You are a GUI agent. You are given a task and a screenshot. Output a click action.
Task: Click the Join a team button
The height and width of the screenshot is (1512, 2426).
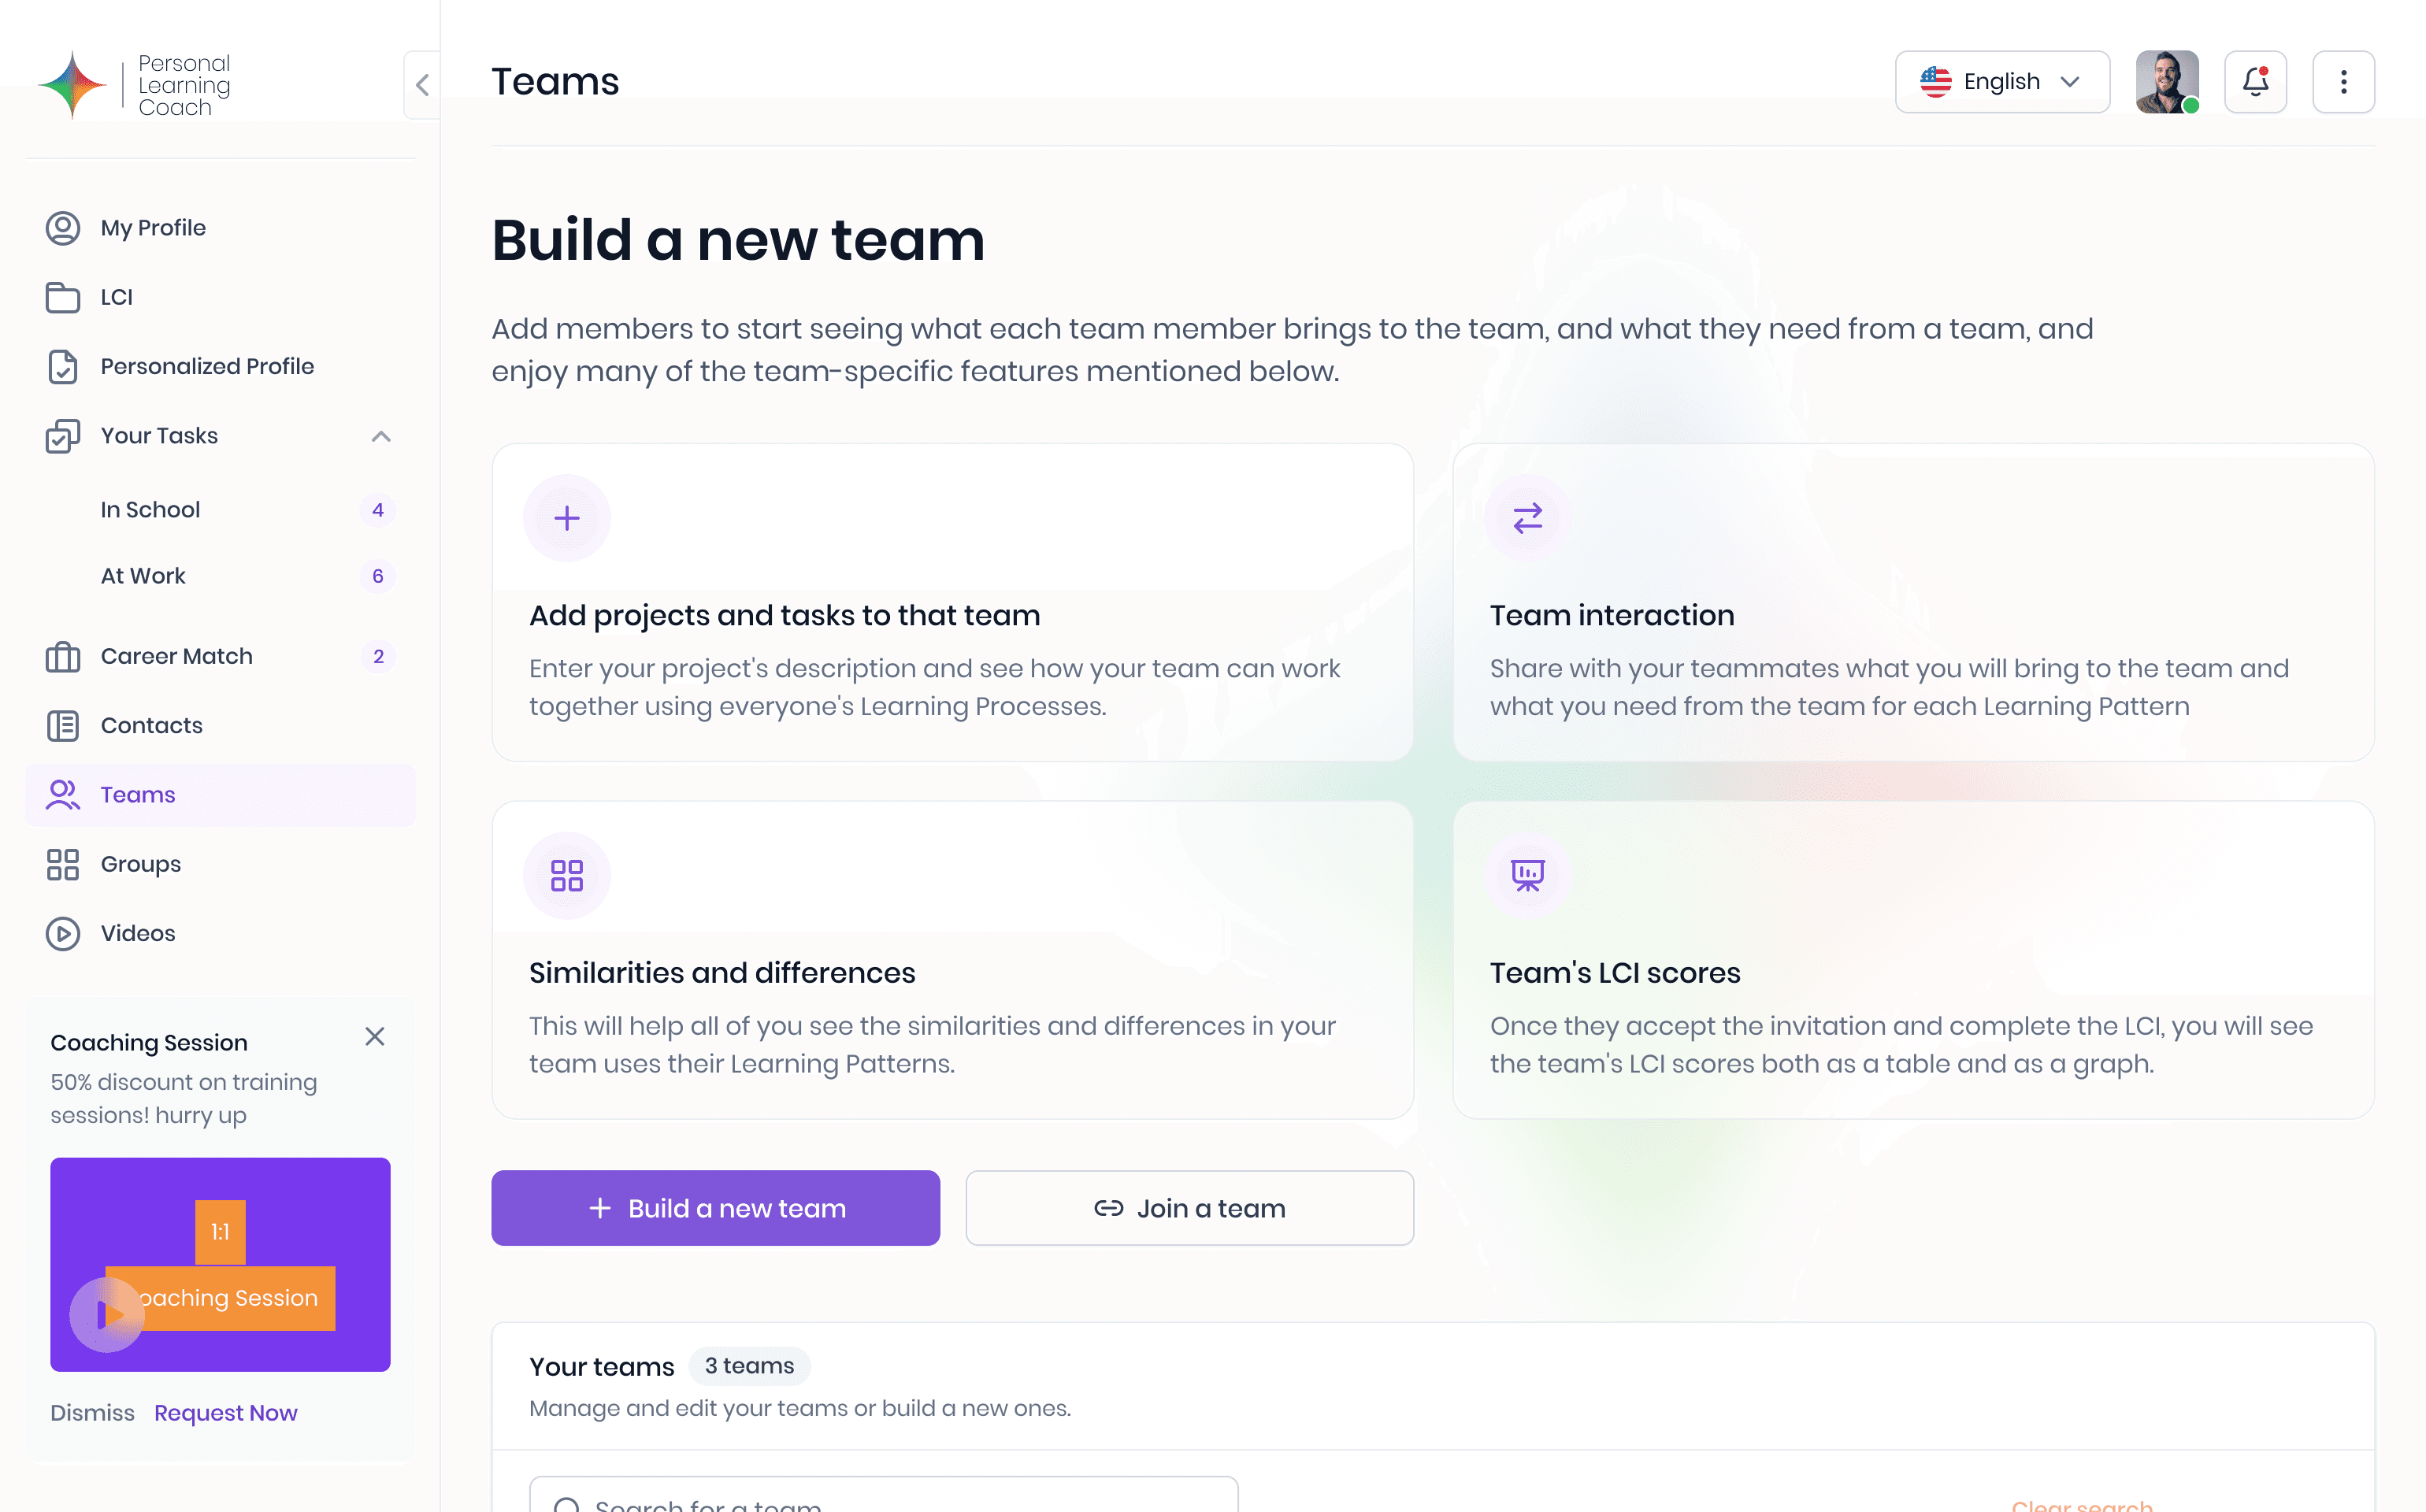click(1189, 1207)
